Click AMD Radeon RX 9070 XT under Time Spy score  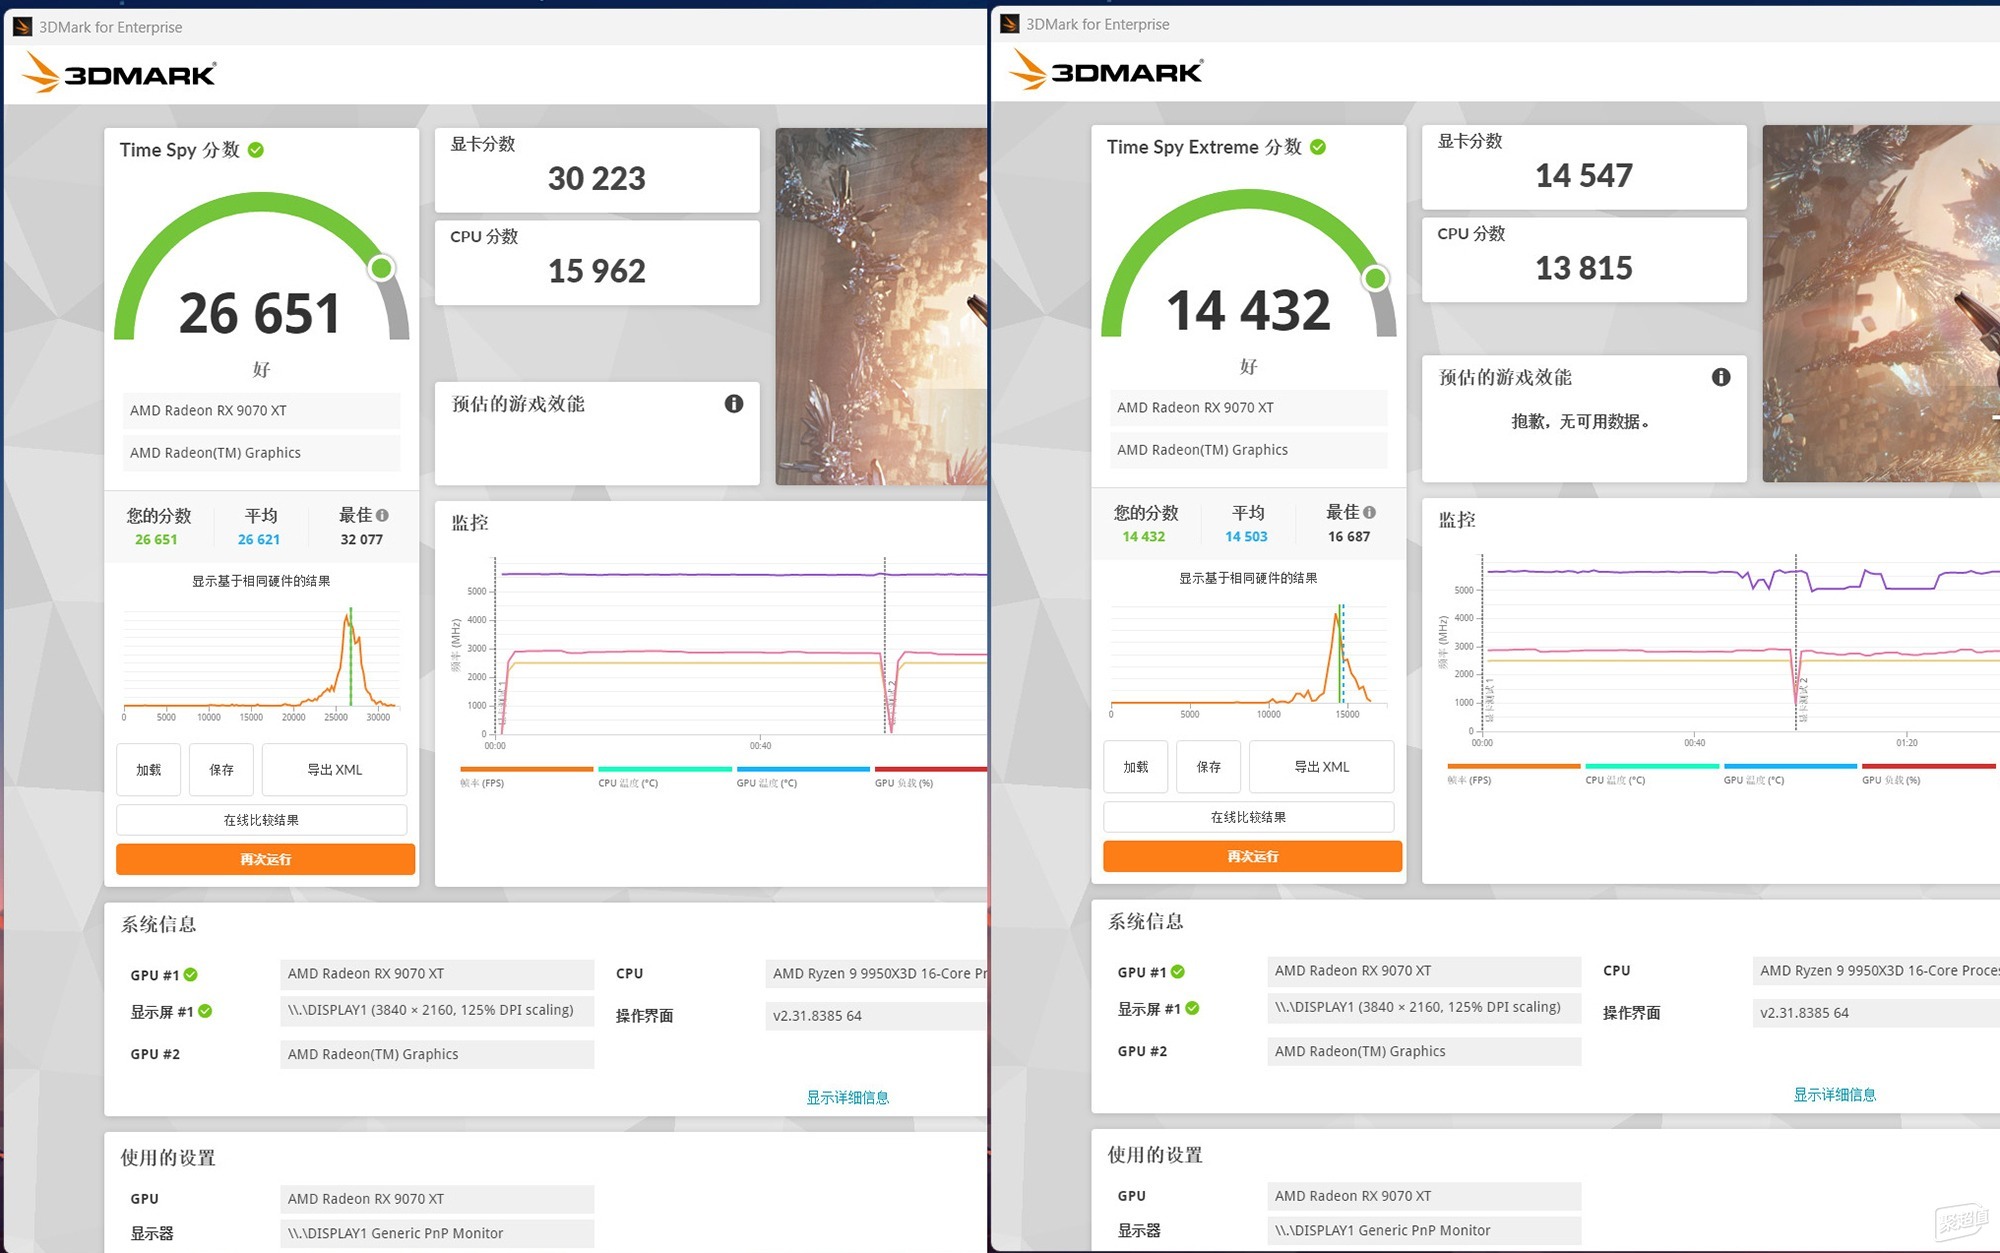tap(261, 410)
